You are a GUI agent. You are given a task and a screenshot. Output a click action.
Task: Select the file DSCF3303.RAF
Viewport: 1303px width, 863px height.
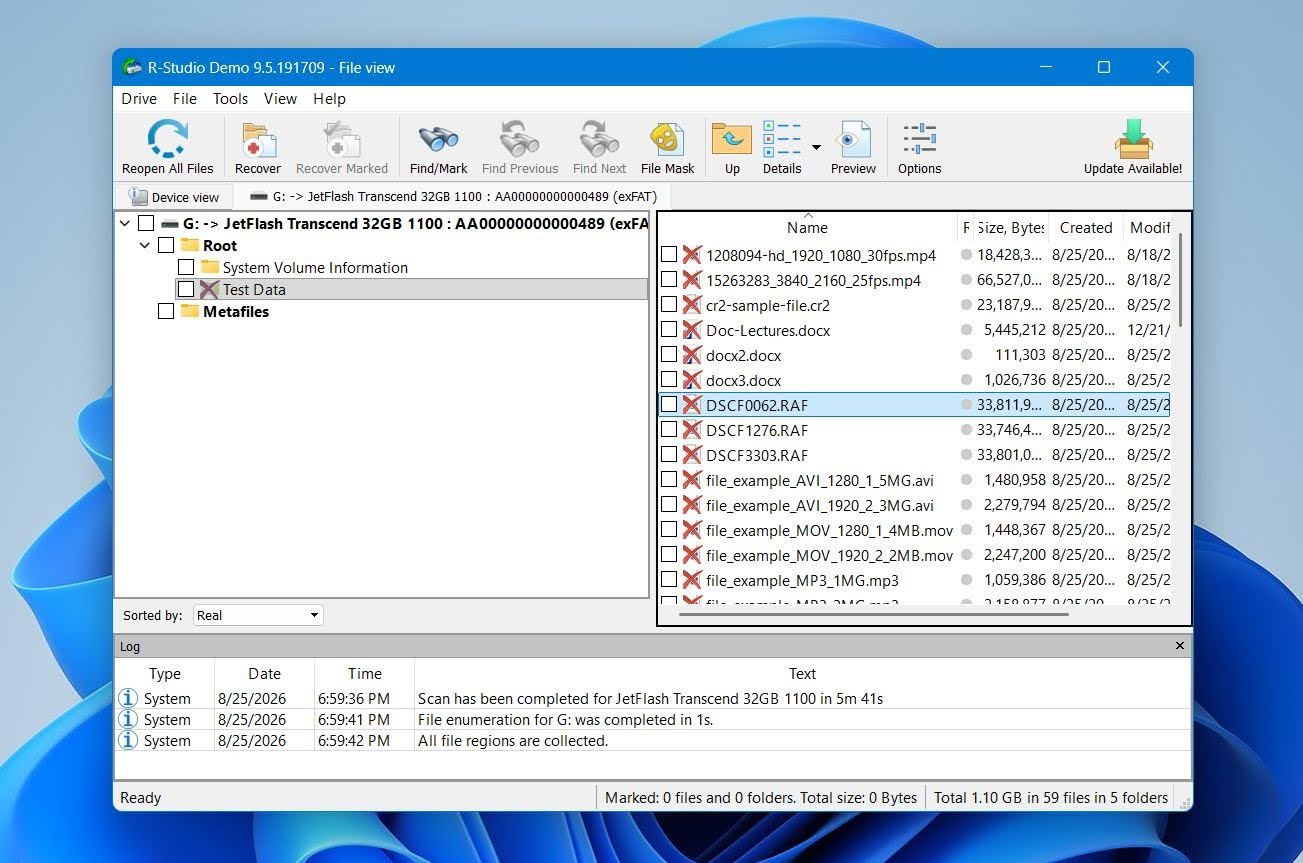[x=756, y=455]
